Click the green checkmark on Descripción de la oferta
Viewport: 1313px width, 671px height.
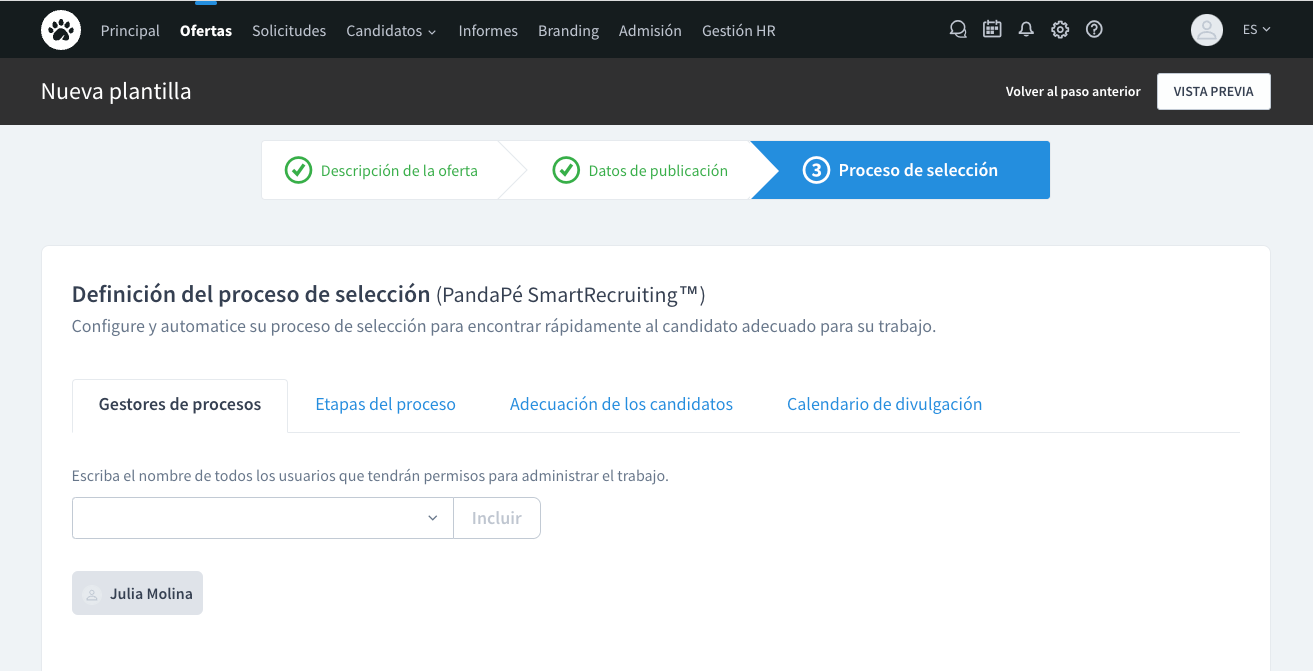[298, 170]
